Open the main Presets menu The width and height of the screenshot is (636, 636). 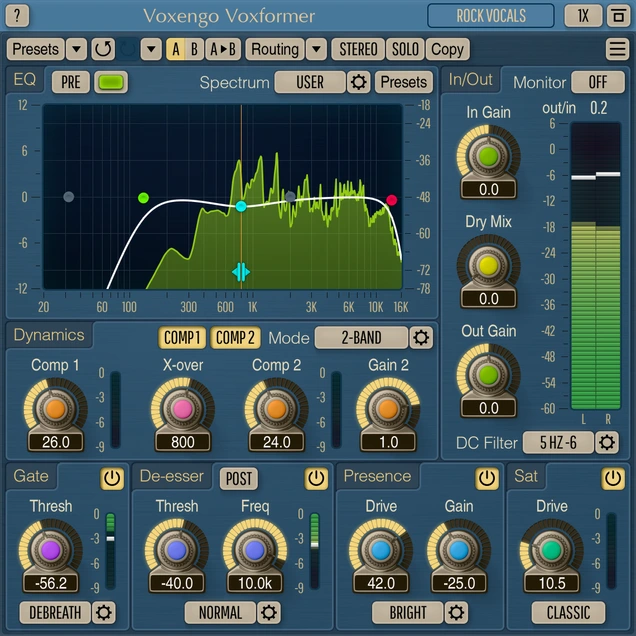(x=36, y=49)
